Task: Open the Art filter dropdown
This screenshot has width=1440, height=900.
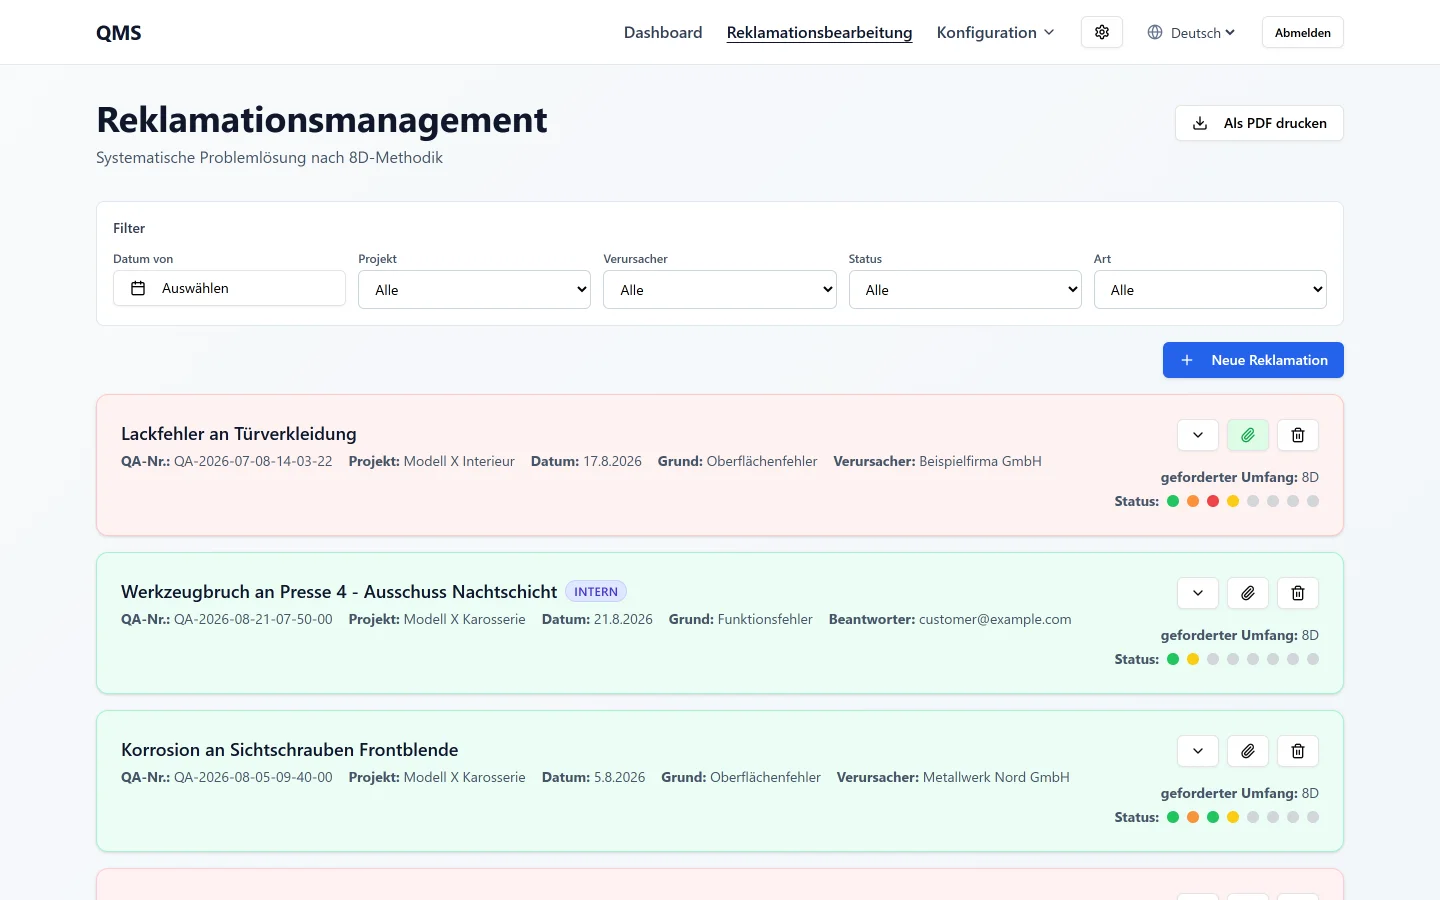Action: 1210,289
